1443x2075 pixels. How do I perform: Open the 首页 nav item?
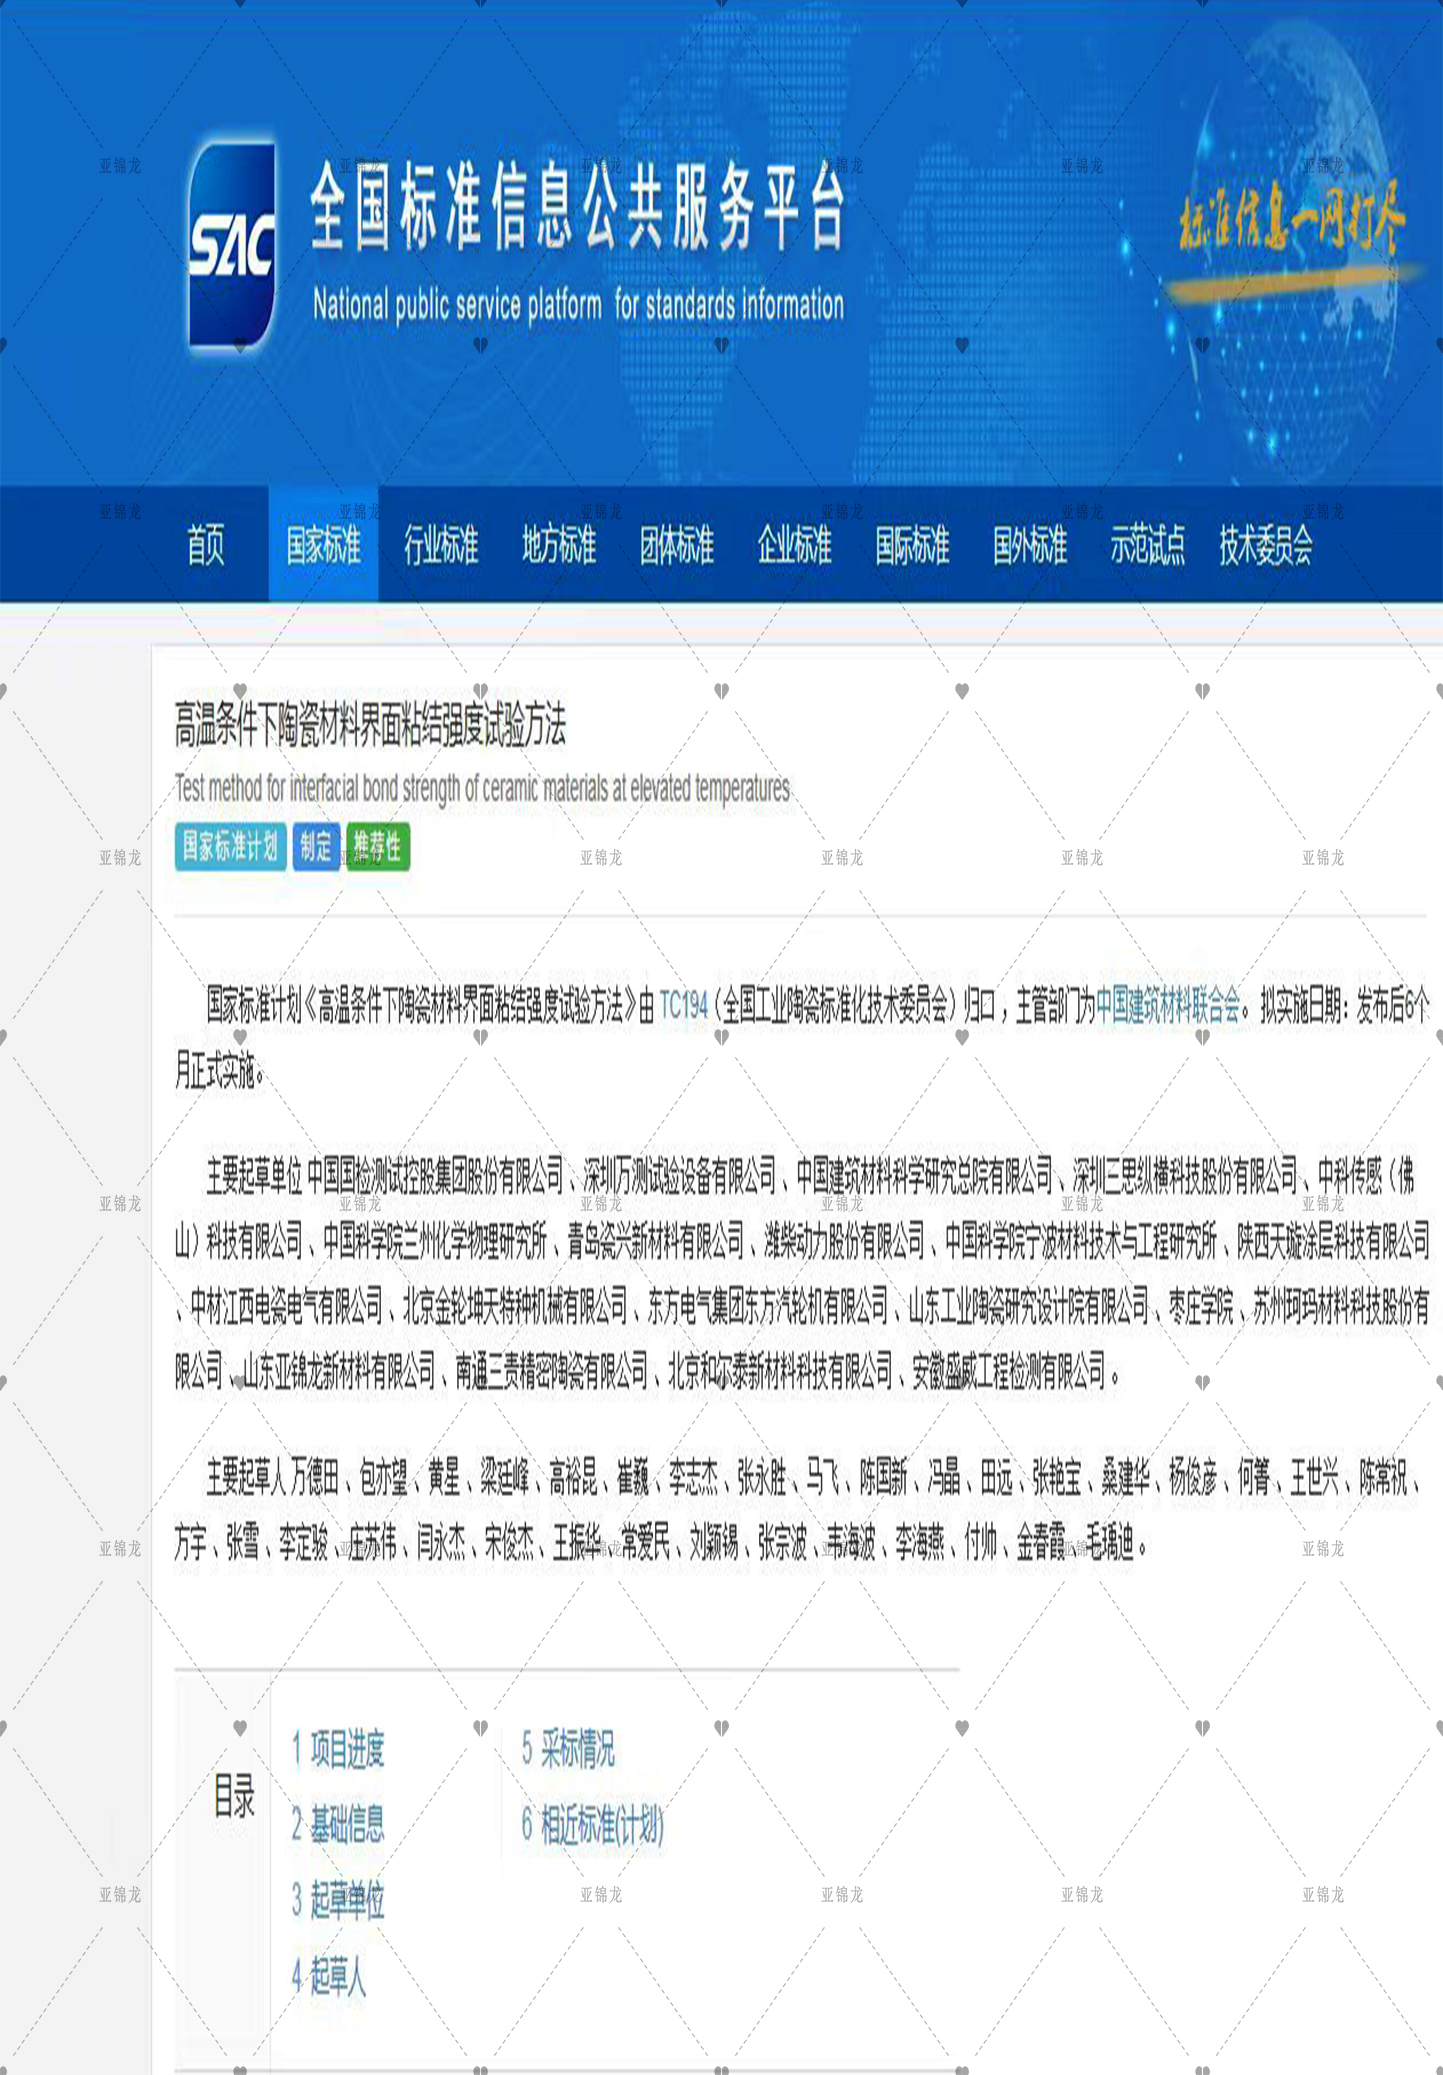206,545
